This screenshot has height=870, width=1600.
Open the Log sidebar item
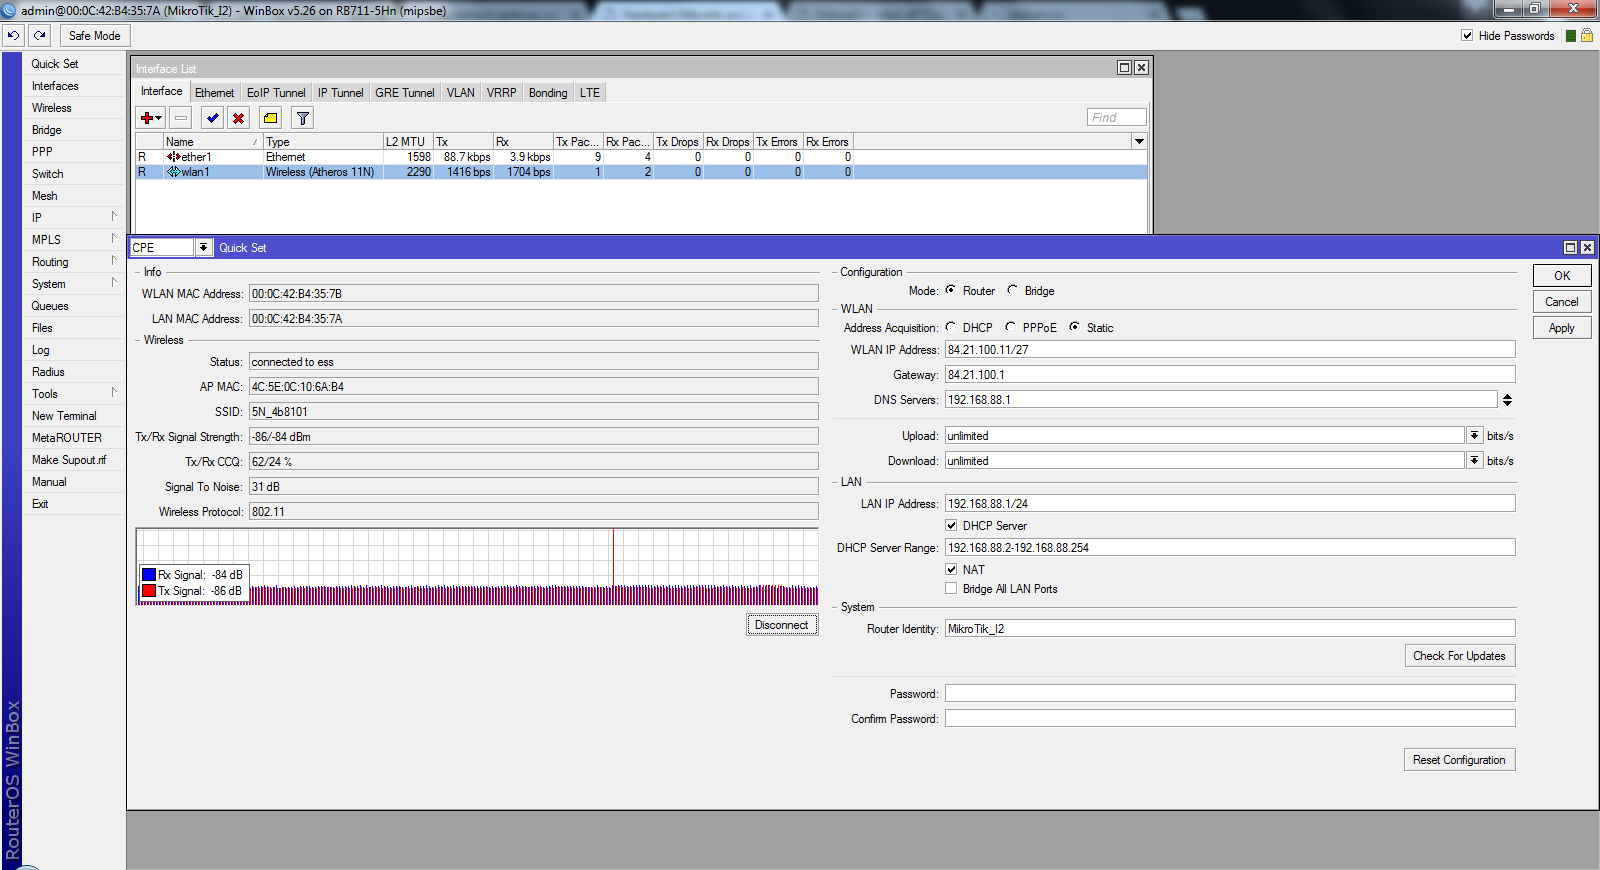[41, 349]
